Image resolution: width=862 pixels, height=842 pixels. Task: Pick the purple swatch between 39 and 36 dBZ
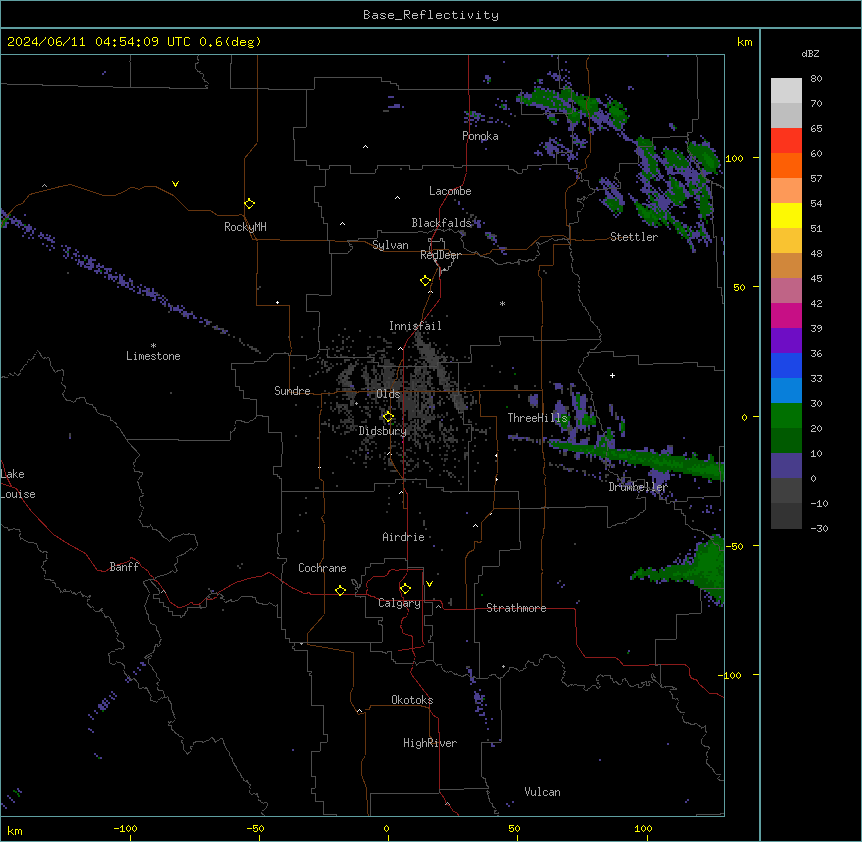click(x=786, y=341)
